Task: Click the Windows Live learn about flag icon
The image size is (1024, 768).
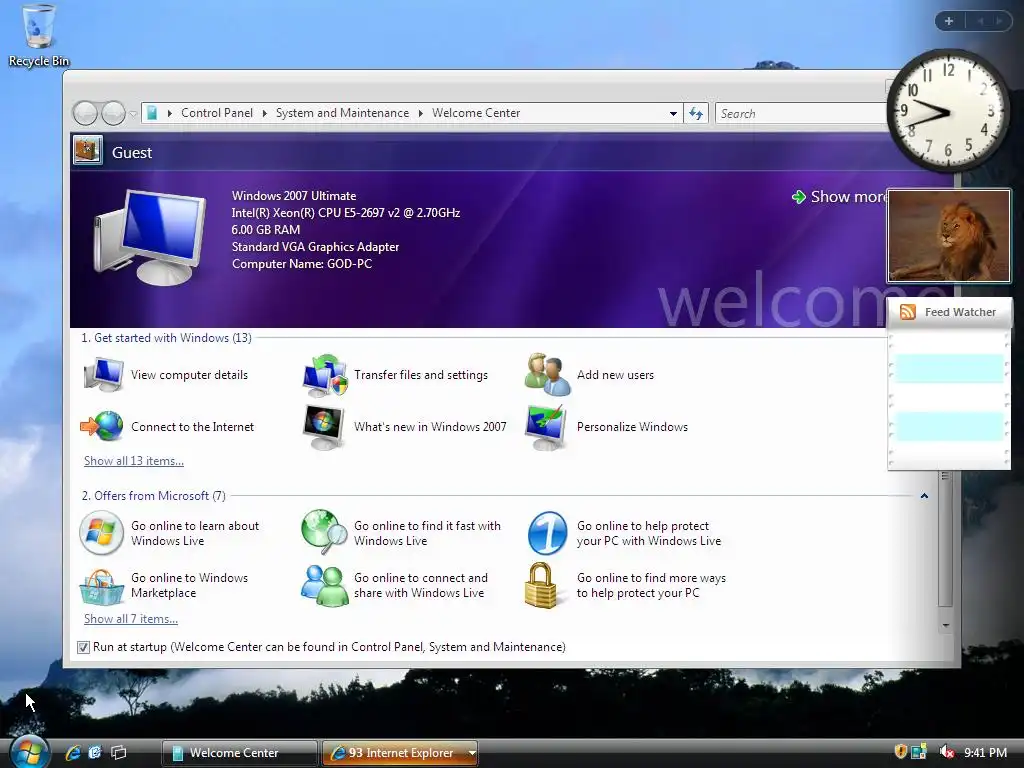Action: (101, 533)
